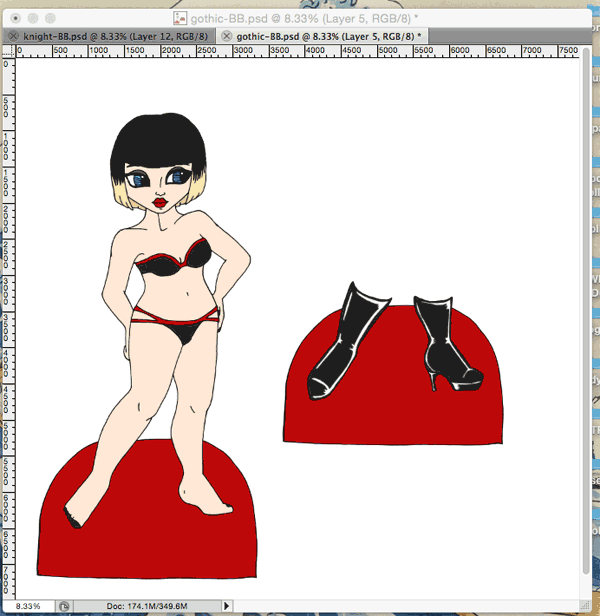This screenshot has height=616, width=600.
Task: Click the minimize button in the title bar
Action: [33, 18]
